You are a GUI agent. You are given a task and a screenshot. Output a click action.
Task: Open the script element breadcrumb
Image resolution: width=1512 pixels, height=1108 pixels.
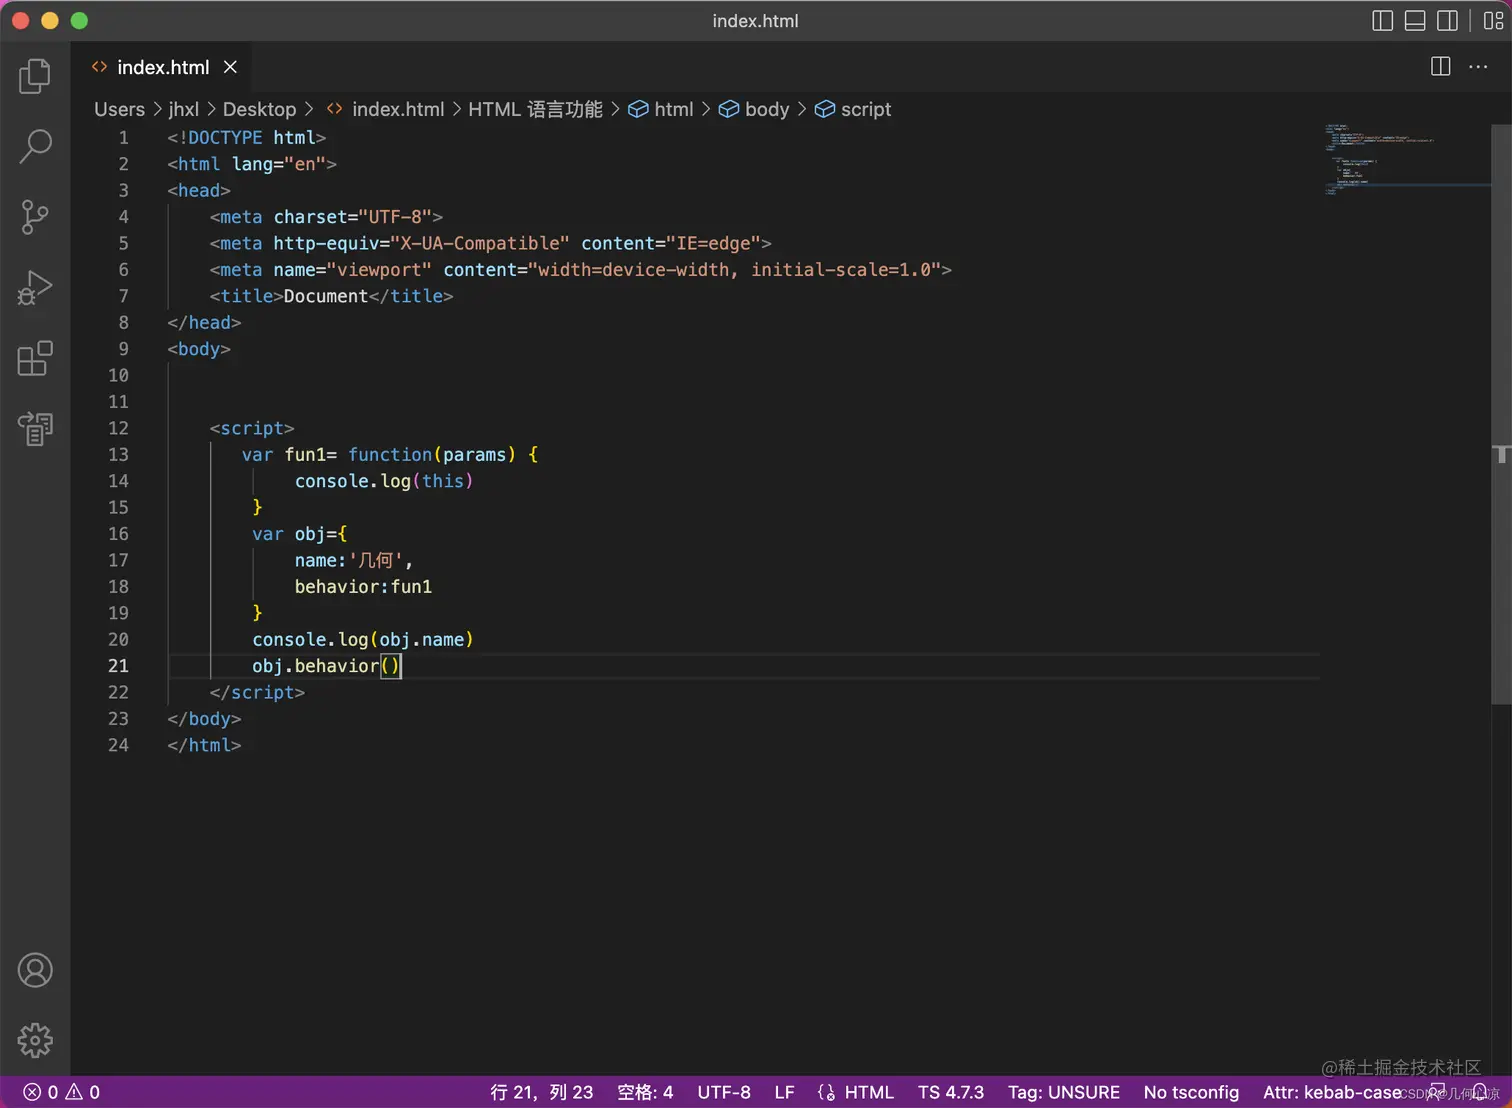(853, 109)
